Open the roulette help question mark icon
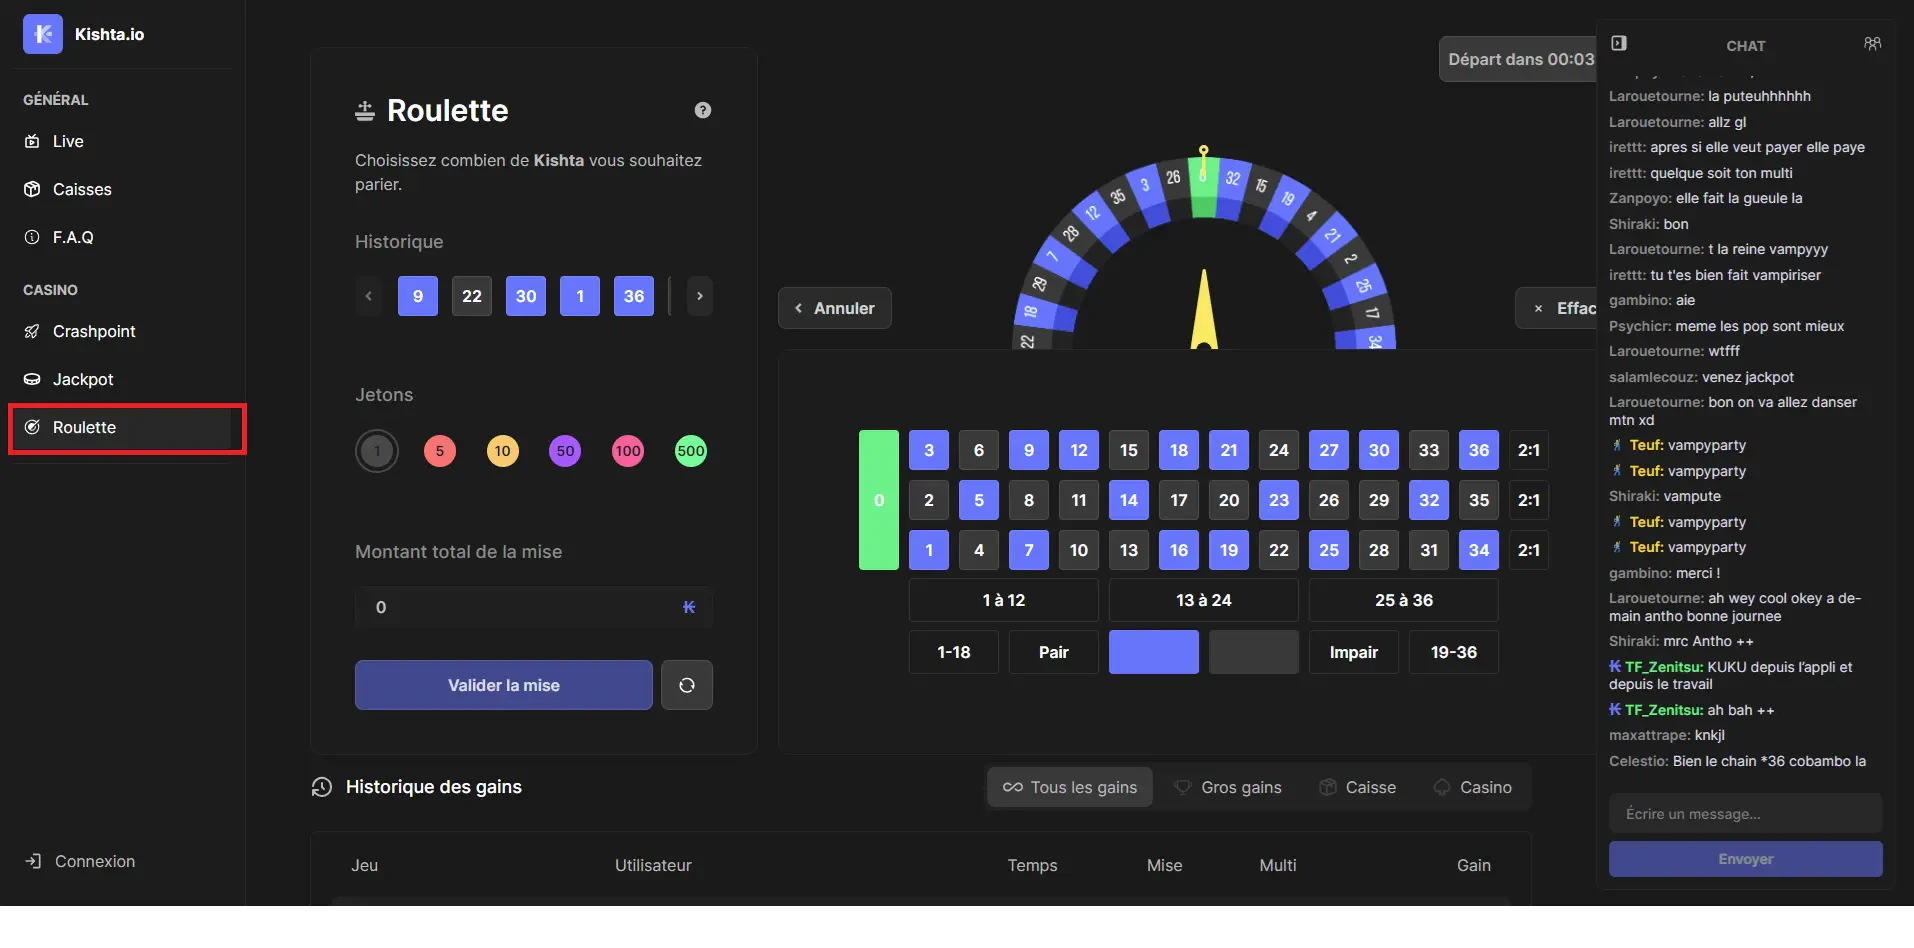 pos(702,110)
